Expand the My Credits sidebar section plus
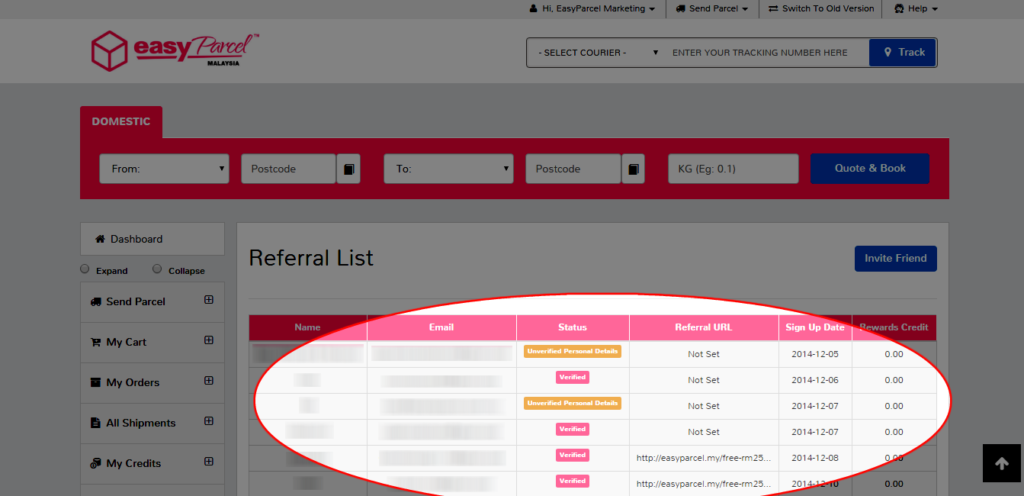Viewport: 1024px width, 496px height. click(x=208, y=461)
